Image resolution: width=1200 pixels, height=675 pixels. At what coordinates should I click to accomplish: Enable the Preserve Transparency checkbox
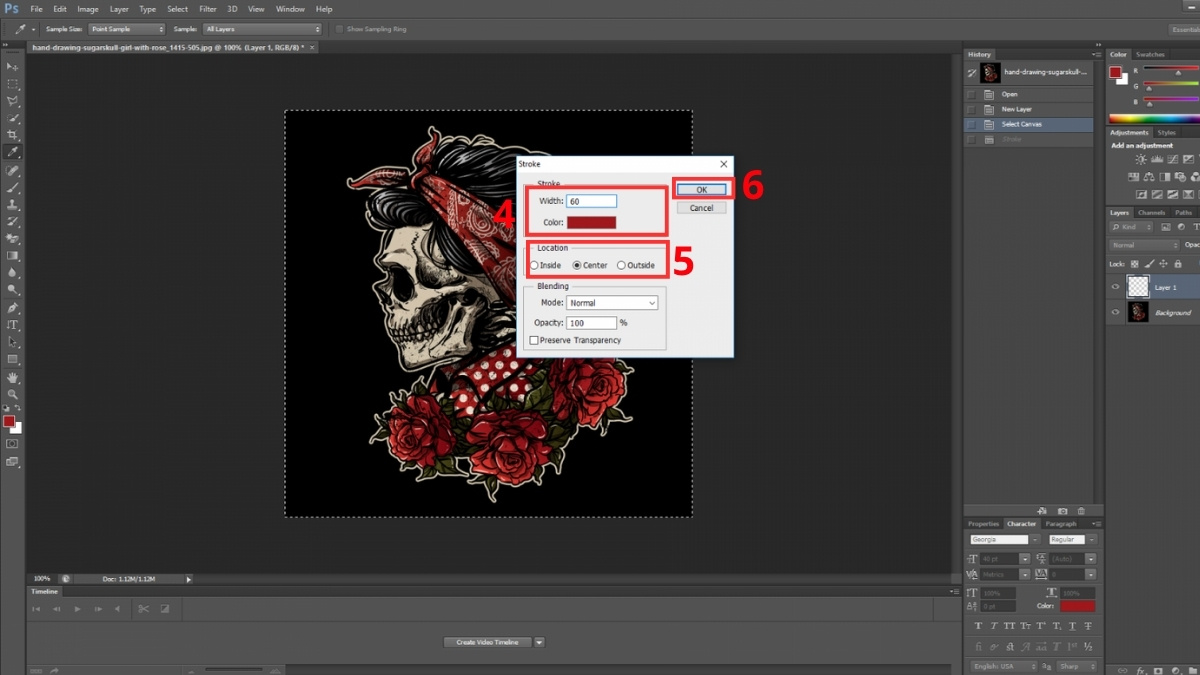click(x=534, y=340)
